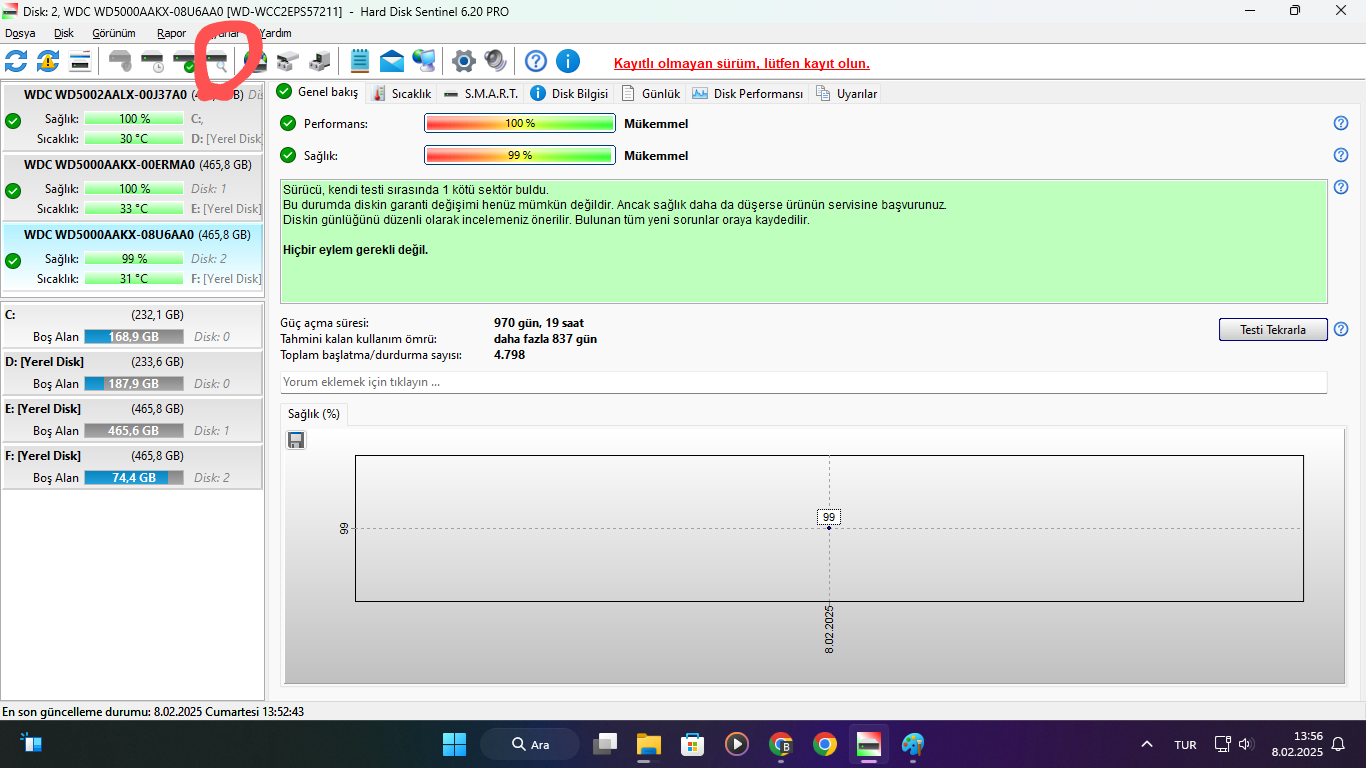Click the monitor with globe network icon

click(424, 61)
